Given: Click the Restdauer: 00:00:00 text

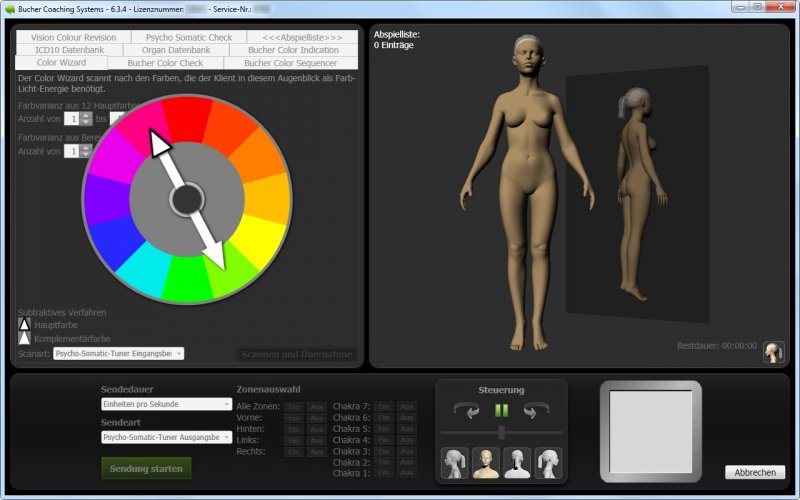Looking at the screenshot, I should coord(717,346).
